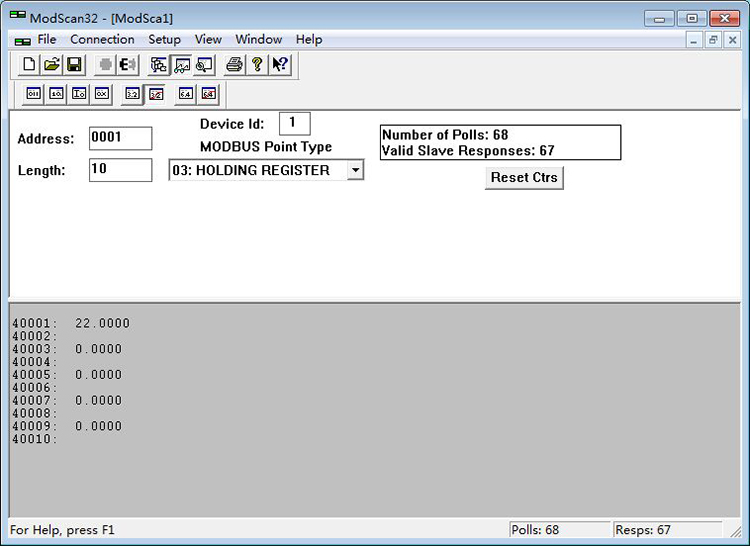Open the MODBUS Point Type dropdown arrow
This screenshot has width=750, height=546.
354,171
